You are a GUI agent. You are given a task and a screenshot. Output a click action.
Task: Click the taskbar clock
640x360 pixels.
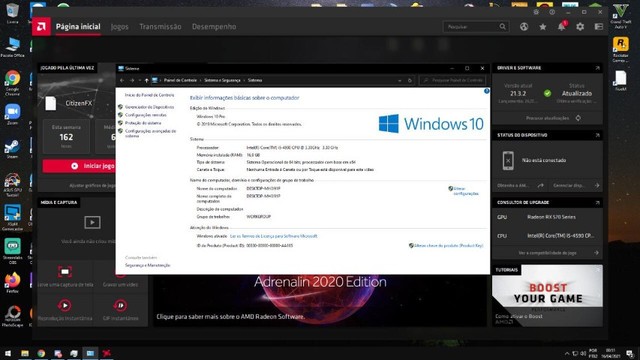click(x=611, y=353)
